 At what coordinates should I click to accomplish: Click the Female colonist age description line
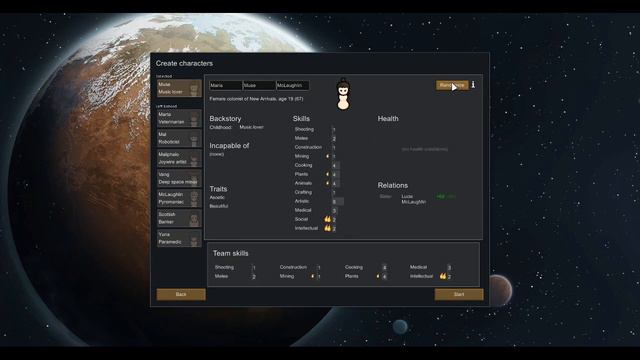(256, 99)
